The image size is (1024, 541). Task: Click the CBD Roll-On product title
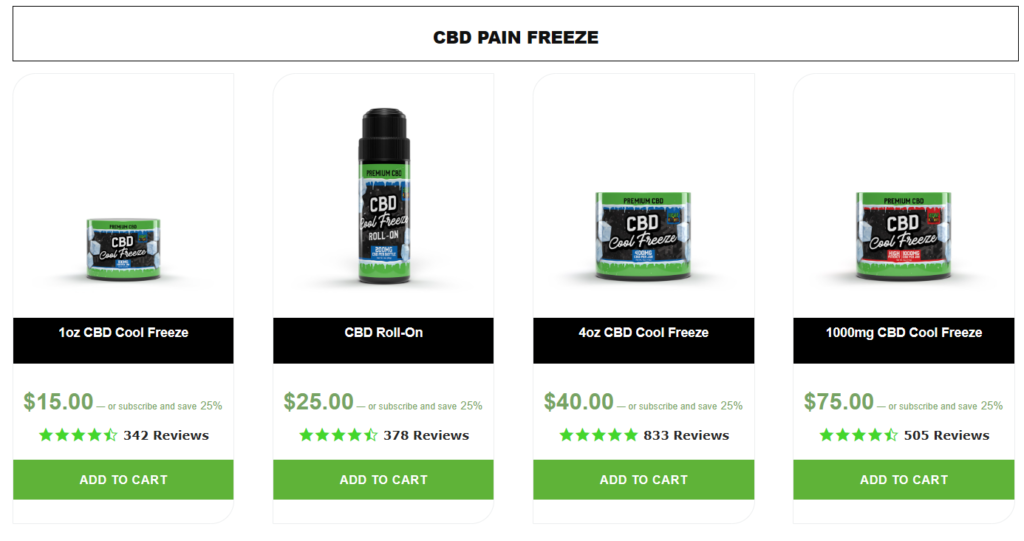[x=383, y=333]
